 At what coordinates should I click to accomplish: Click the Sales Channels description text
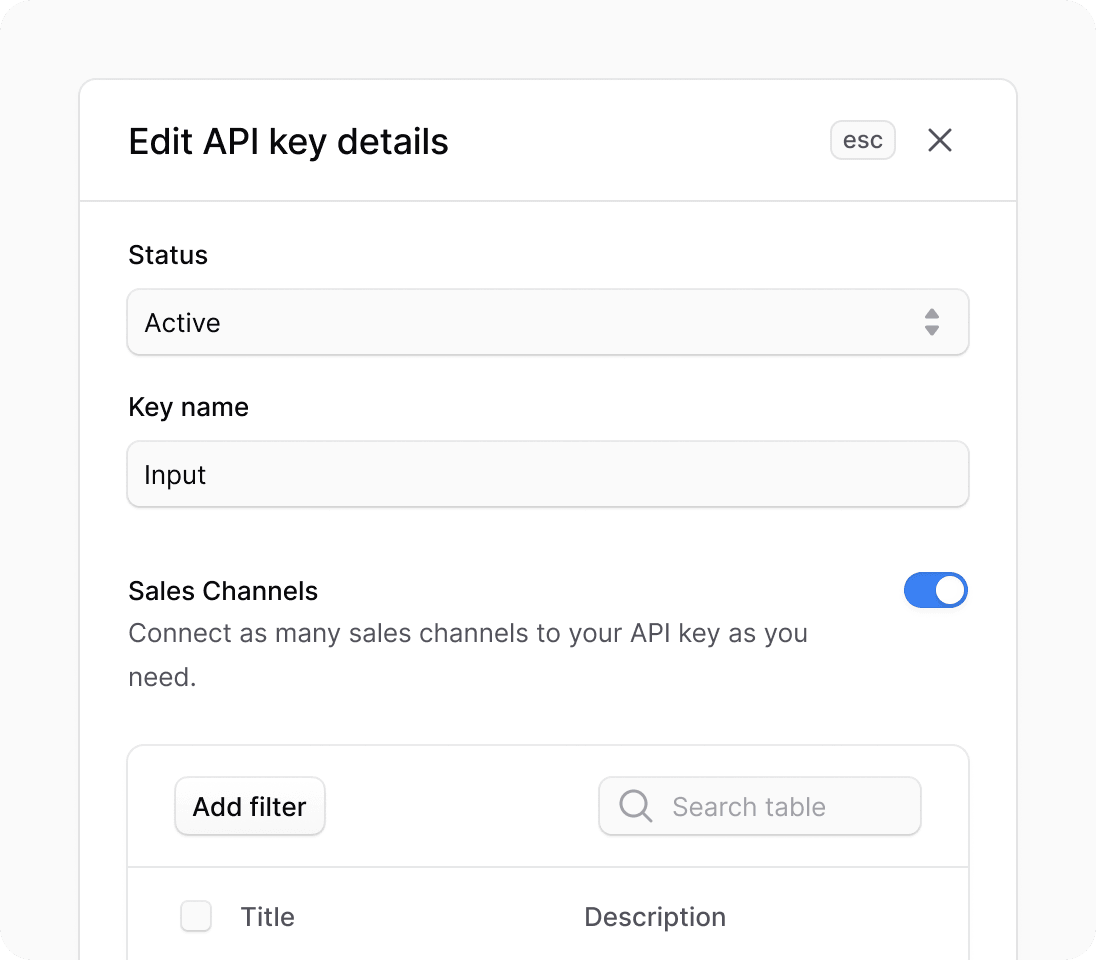[x=468, y=654]
